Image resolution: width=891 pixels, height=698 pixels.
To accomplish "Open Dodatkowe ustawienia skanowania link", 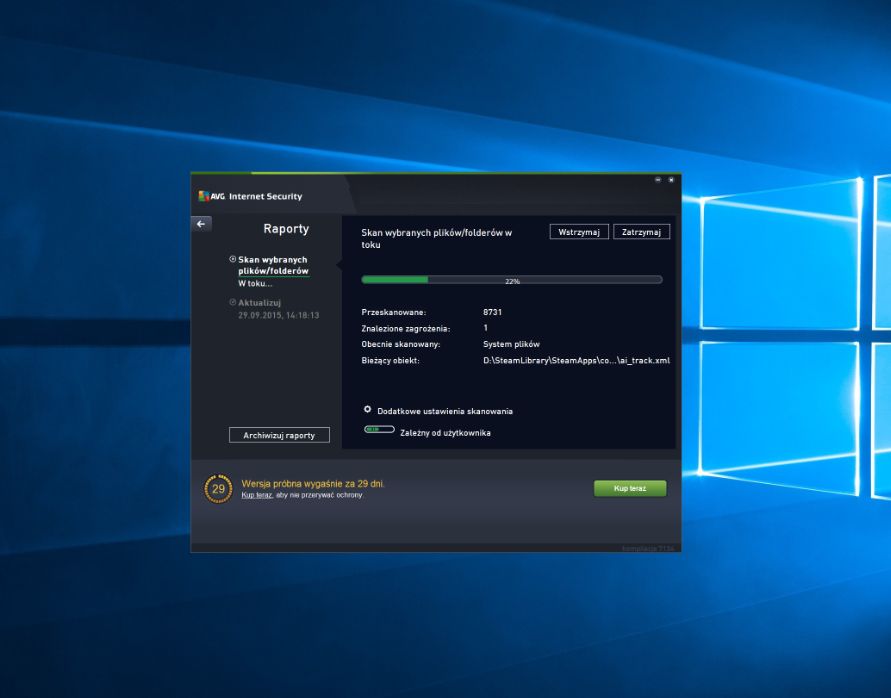I will click(445, 411).
